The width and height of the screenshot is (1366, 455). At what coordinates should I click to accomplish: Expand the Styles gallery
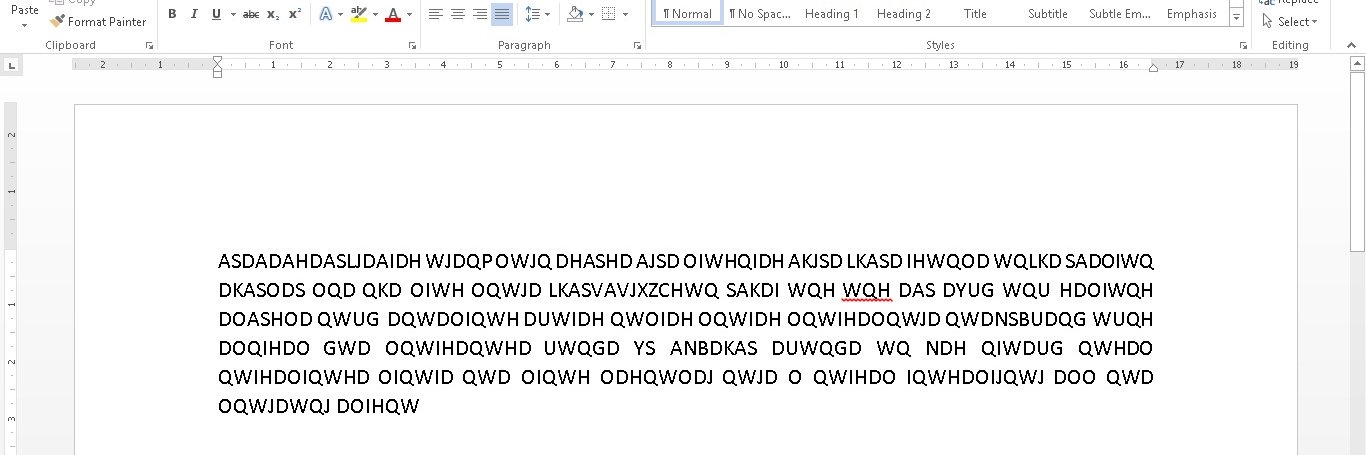click(x=1237, y=18)
